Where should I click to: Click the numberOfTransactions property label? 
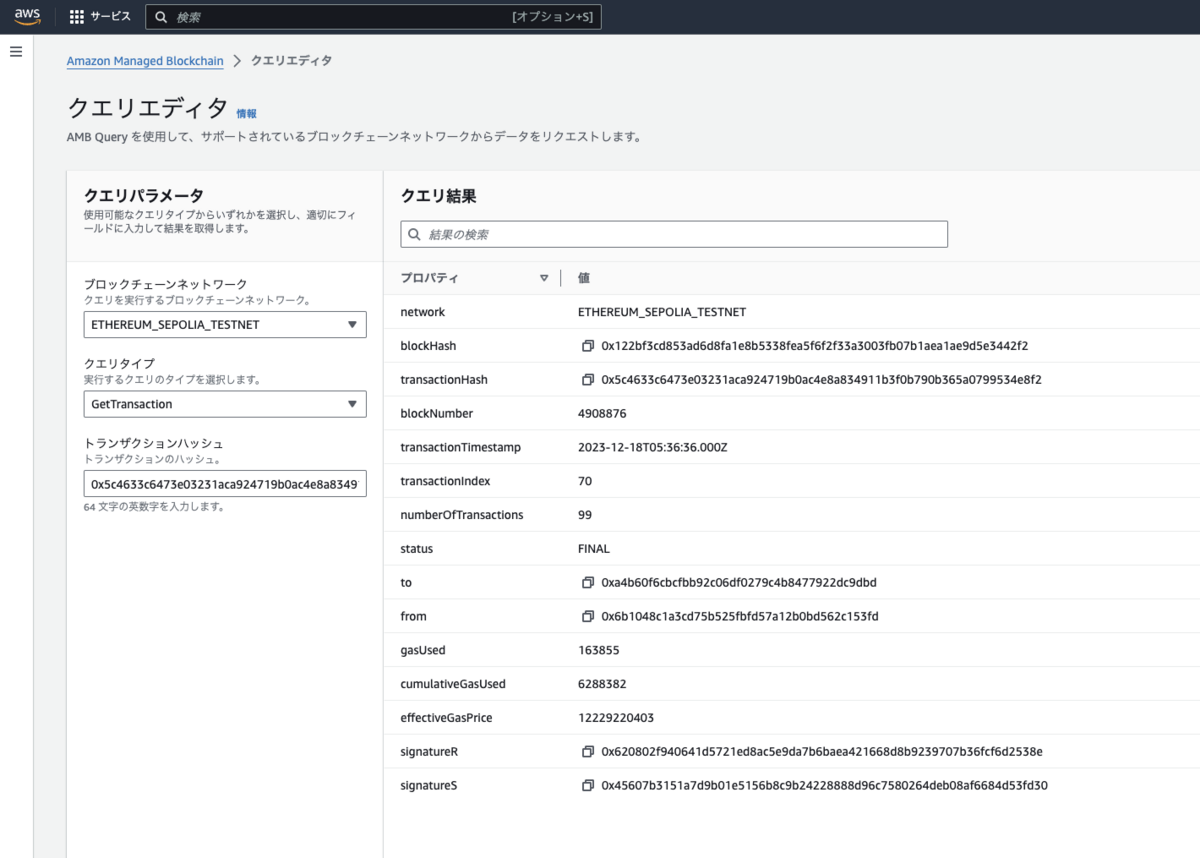pyautogui.click(x=462, y=515)
